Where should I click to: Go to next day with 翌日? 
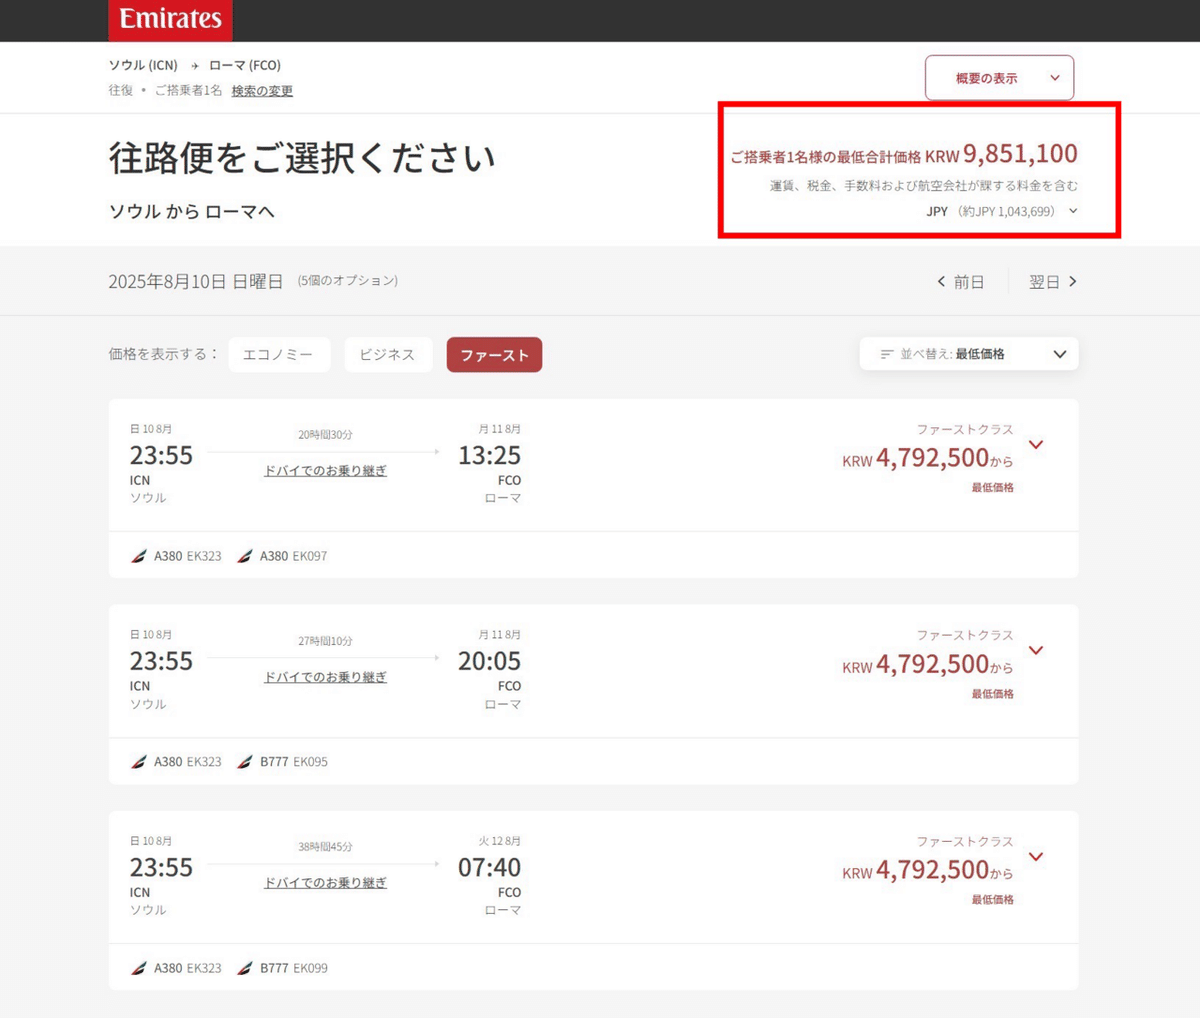(x=1053, y=282)
